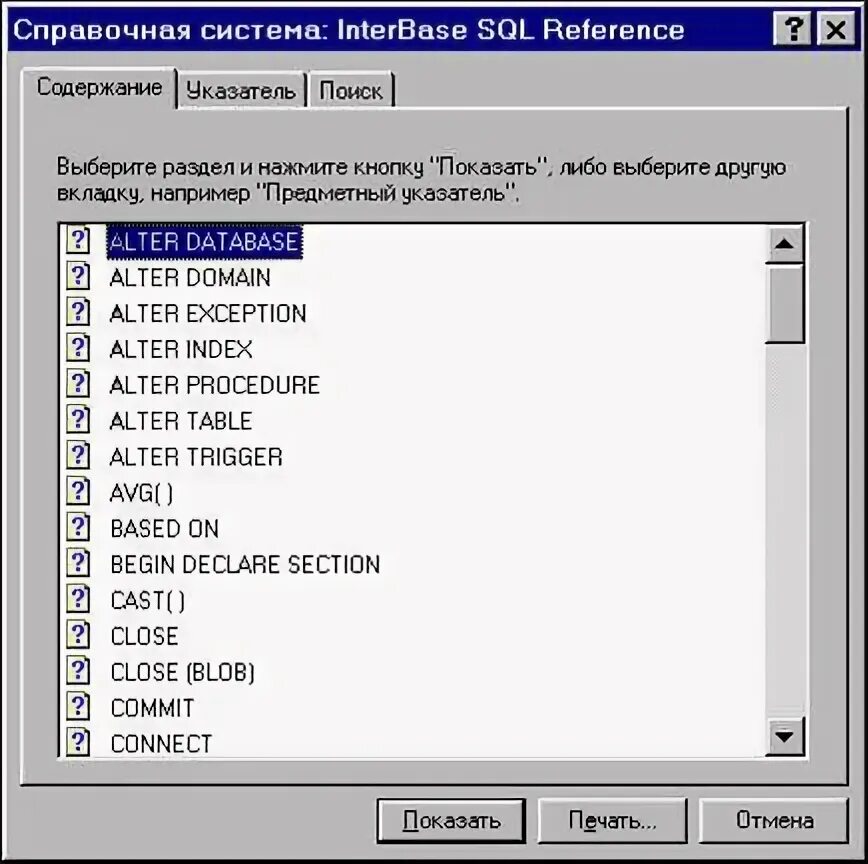Select the ALTER PROCEDURE topic
Screen dimensions: 868x864
[215, 385]
